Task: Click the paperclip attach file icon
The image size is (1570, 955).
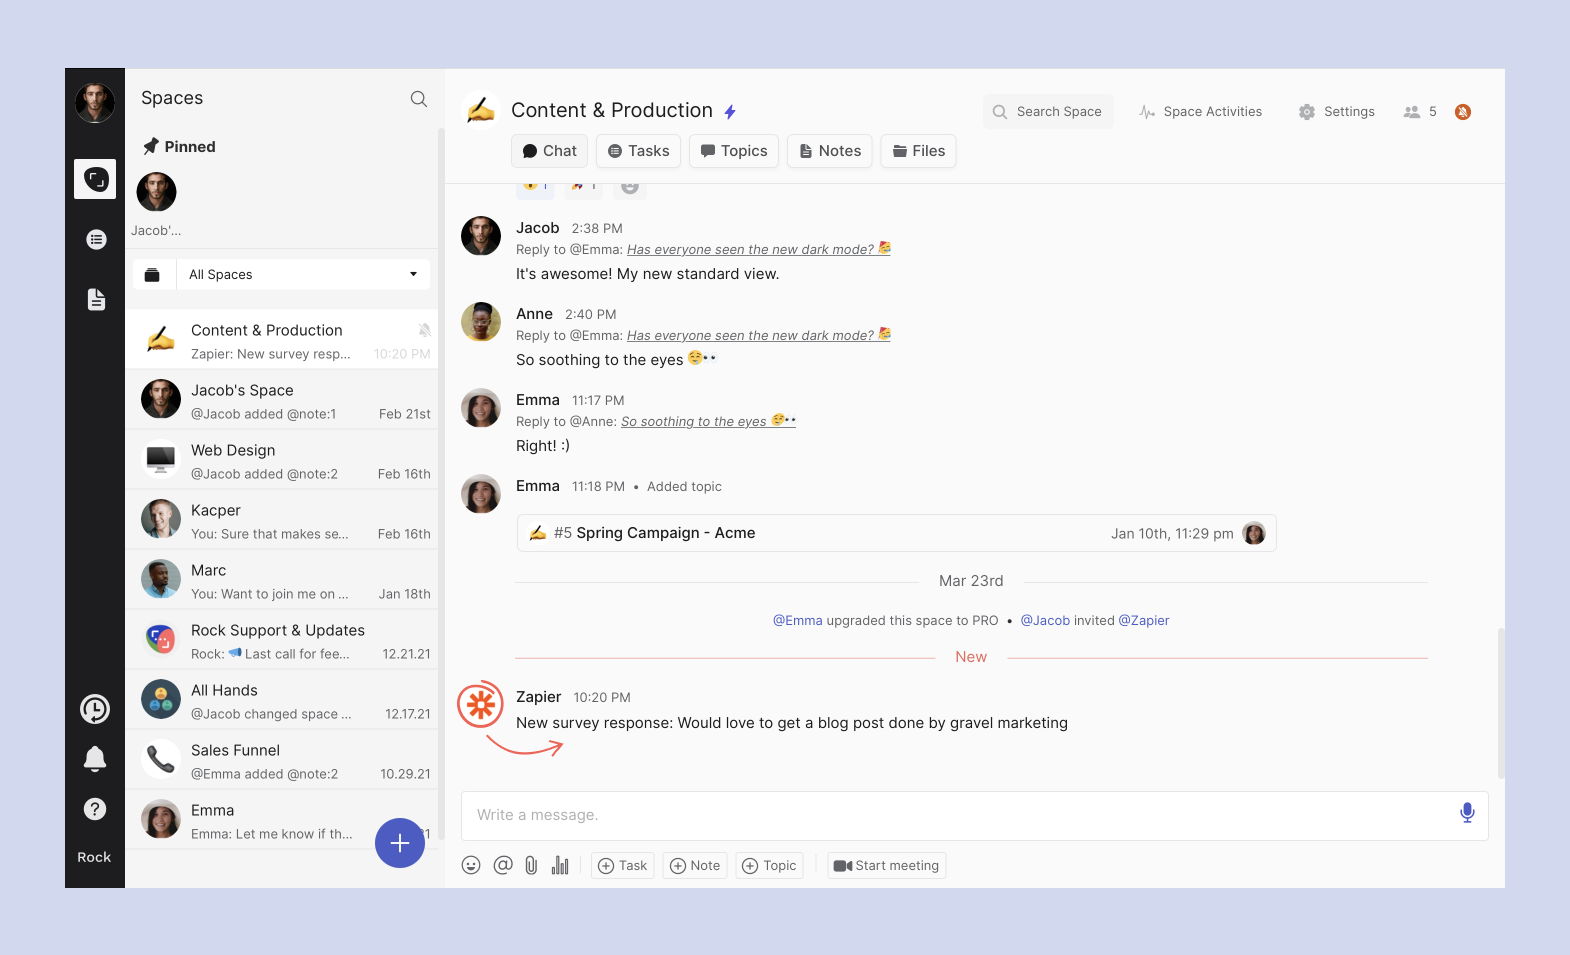Action: click(x=531, y=865)
